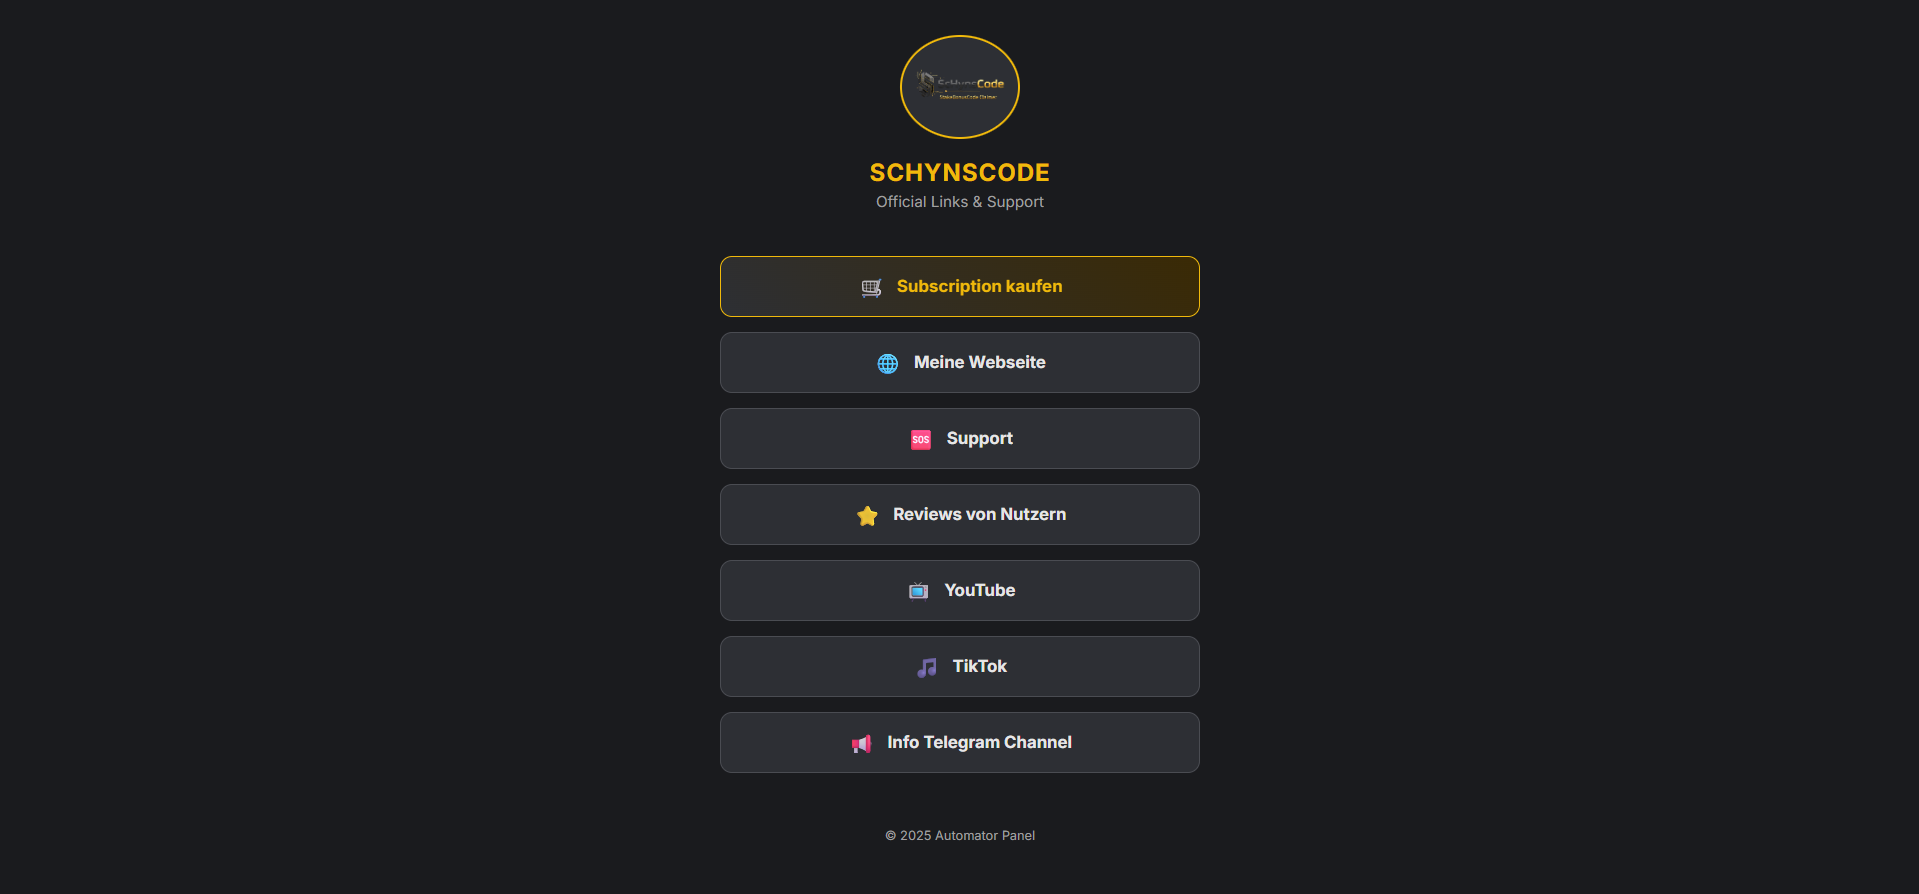Open the YouTube channel link

tap(959, 590)
